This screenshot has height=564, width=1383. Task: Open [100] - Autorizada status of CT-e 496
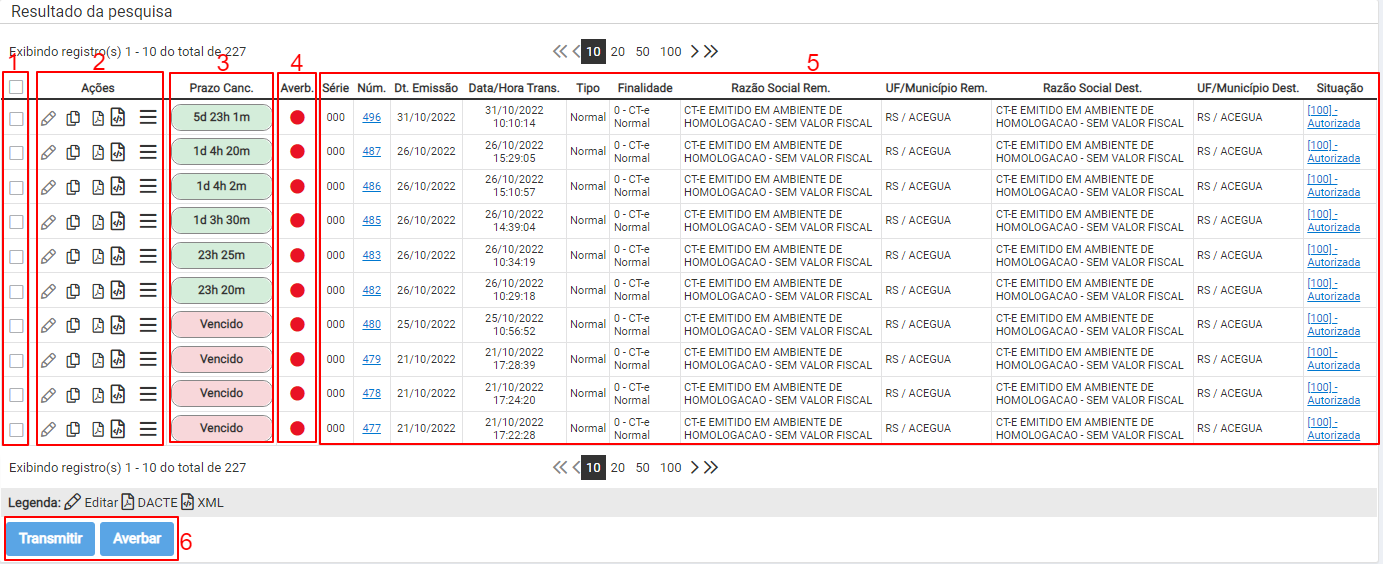(1334, 117)
